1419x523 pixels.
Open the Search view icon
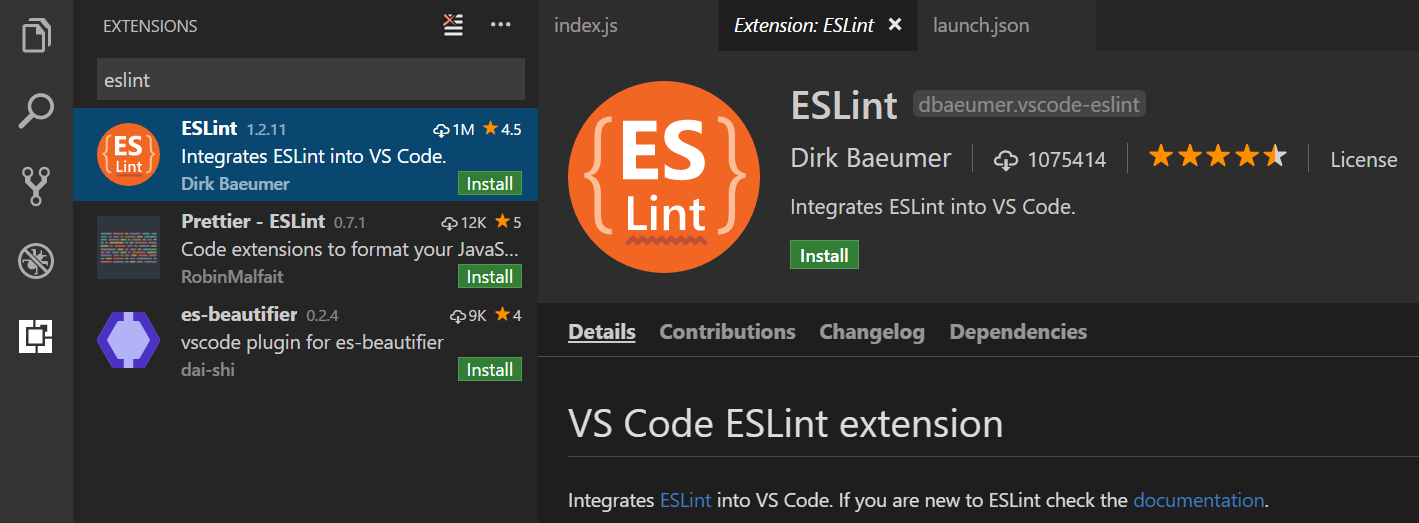(36, 111)
